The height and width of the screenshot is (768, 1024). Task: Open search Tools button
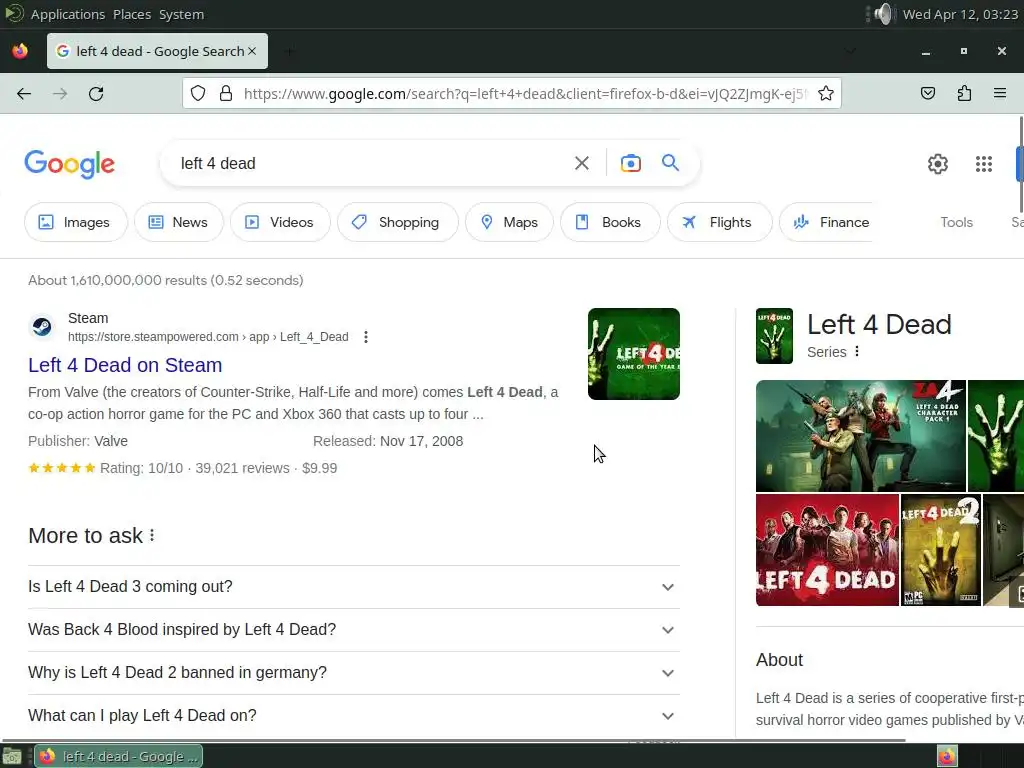956,222
